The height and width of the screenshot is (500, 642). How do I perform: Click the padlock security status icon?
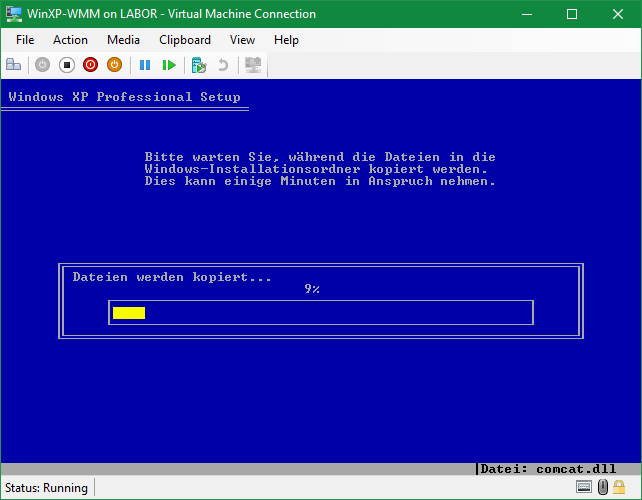click(x=621, y=488)
